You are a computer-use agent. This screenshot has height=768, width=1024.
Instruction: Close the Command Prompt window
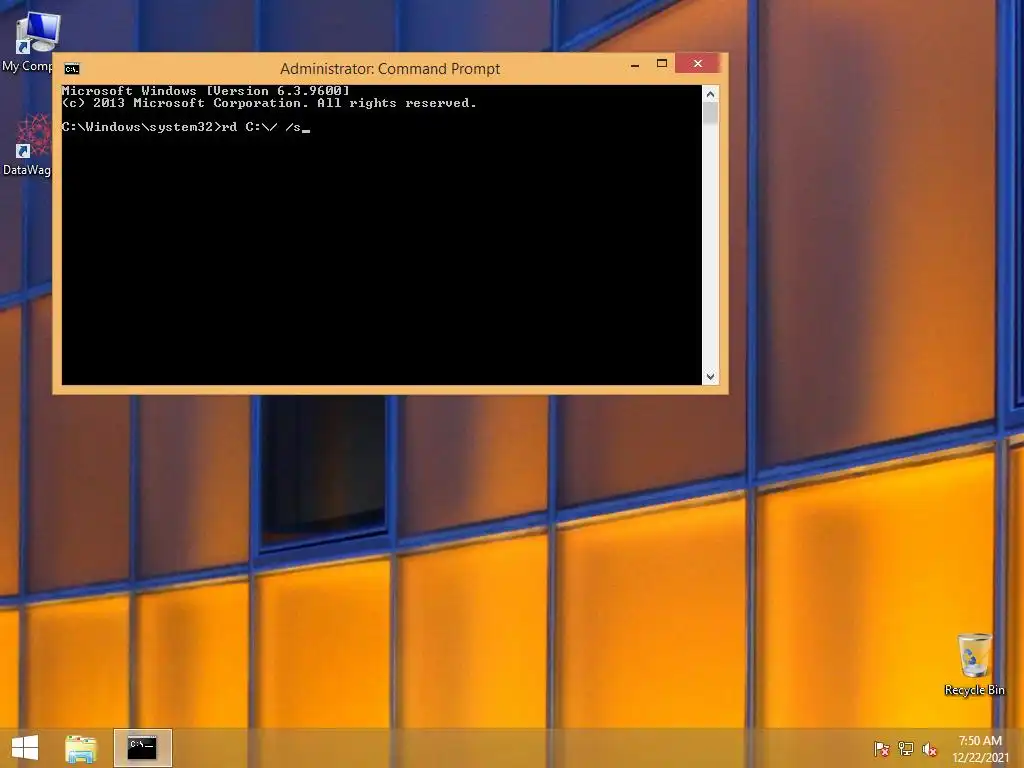pyautogui.click(x=697, y=63)
